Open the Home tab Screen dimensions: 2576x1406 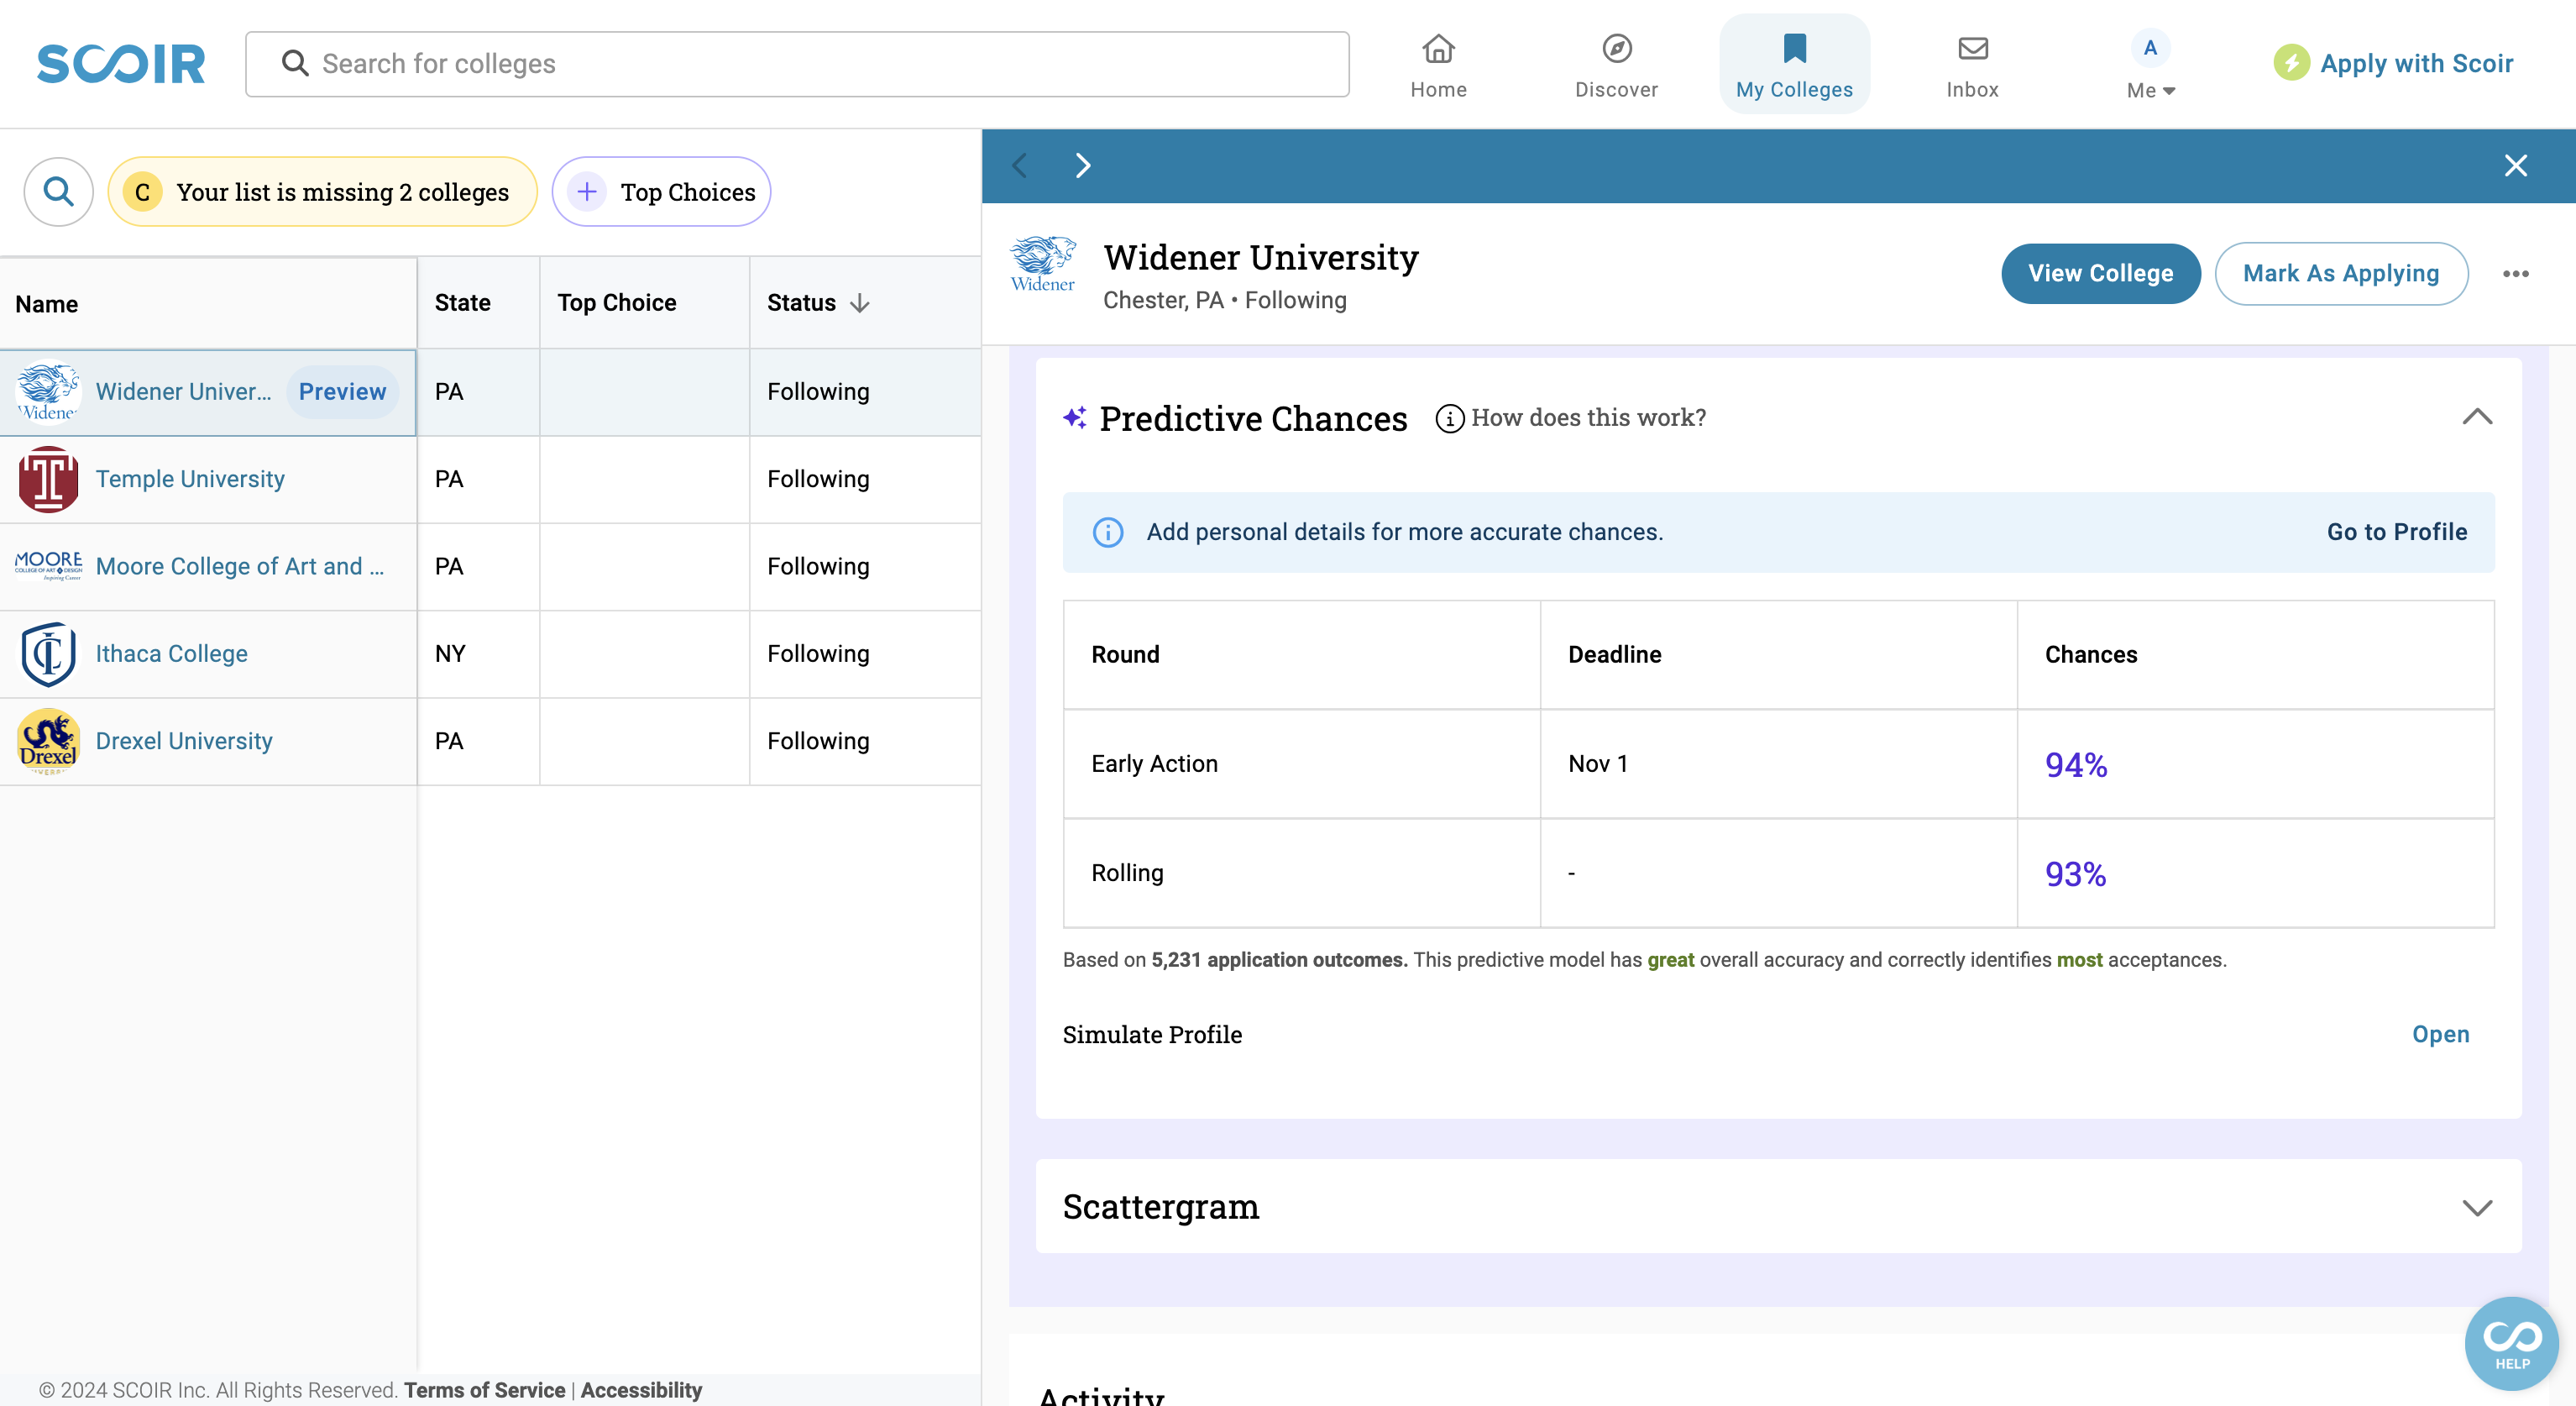[1438, 65]
